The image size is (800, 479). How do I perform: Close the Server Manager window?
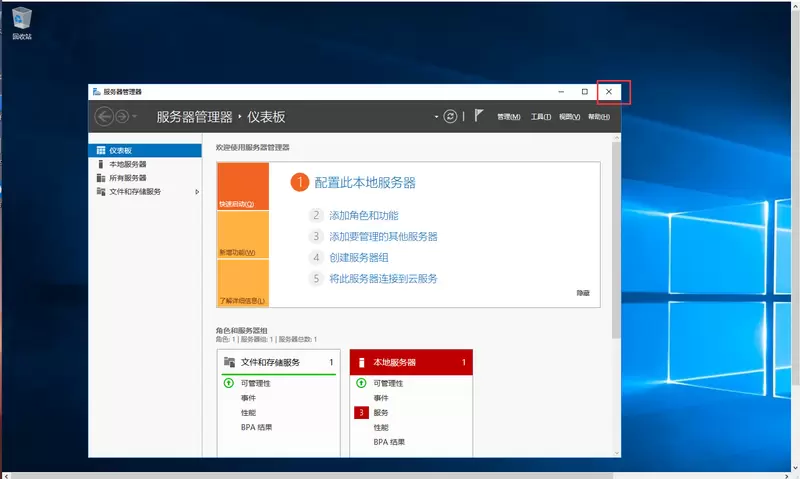(609, 92)
